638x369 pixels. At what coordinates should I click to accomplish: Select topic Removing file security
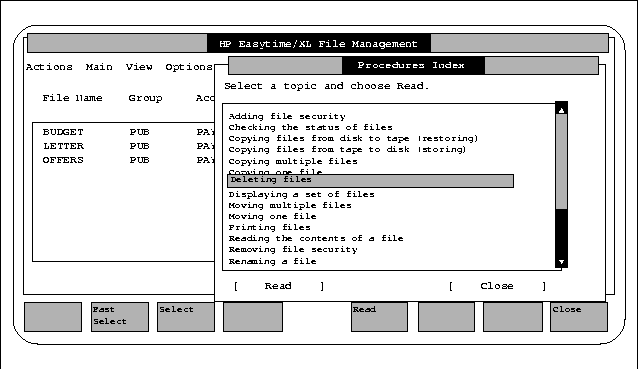click(293, 249)
